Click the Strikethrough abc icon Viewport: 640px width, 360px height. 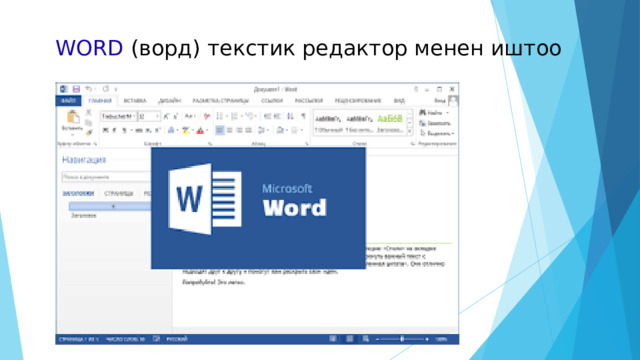click(x=139, y=130)
